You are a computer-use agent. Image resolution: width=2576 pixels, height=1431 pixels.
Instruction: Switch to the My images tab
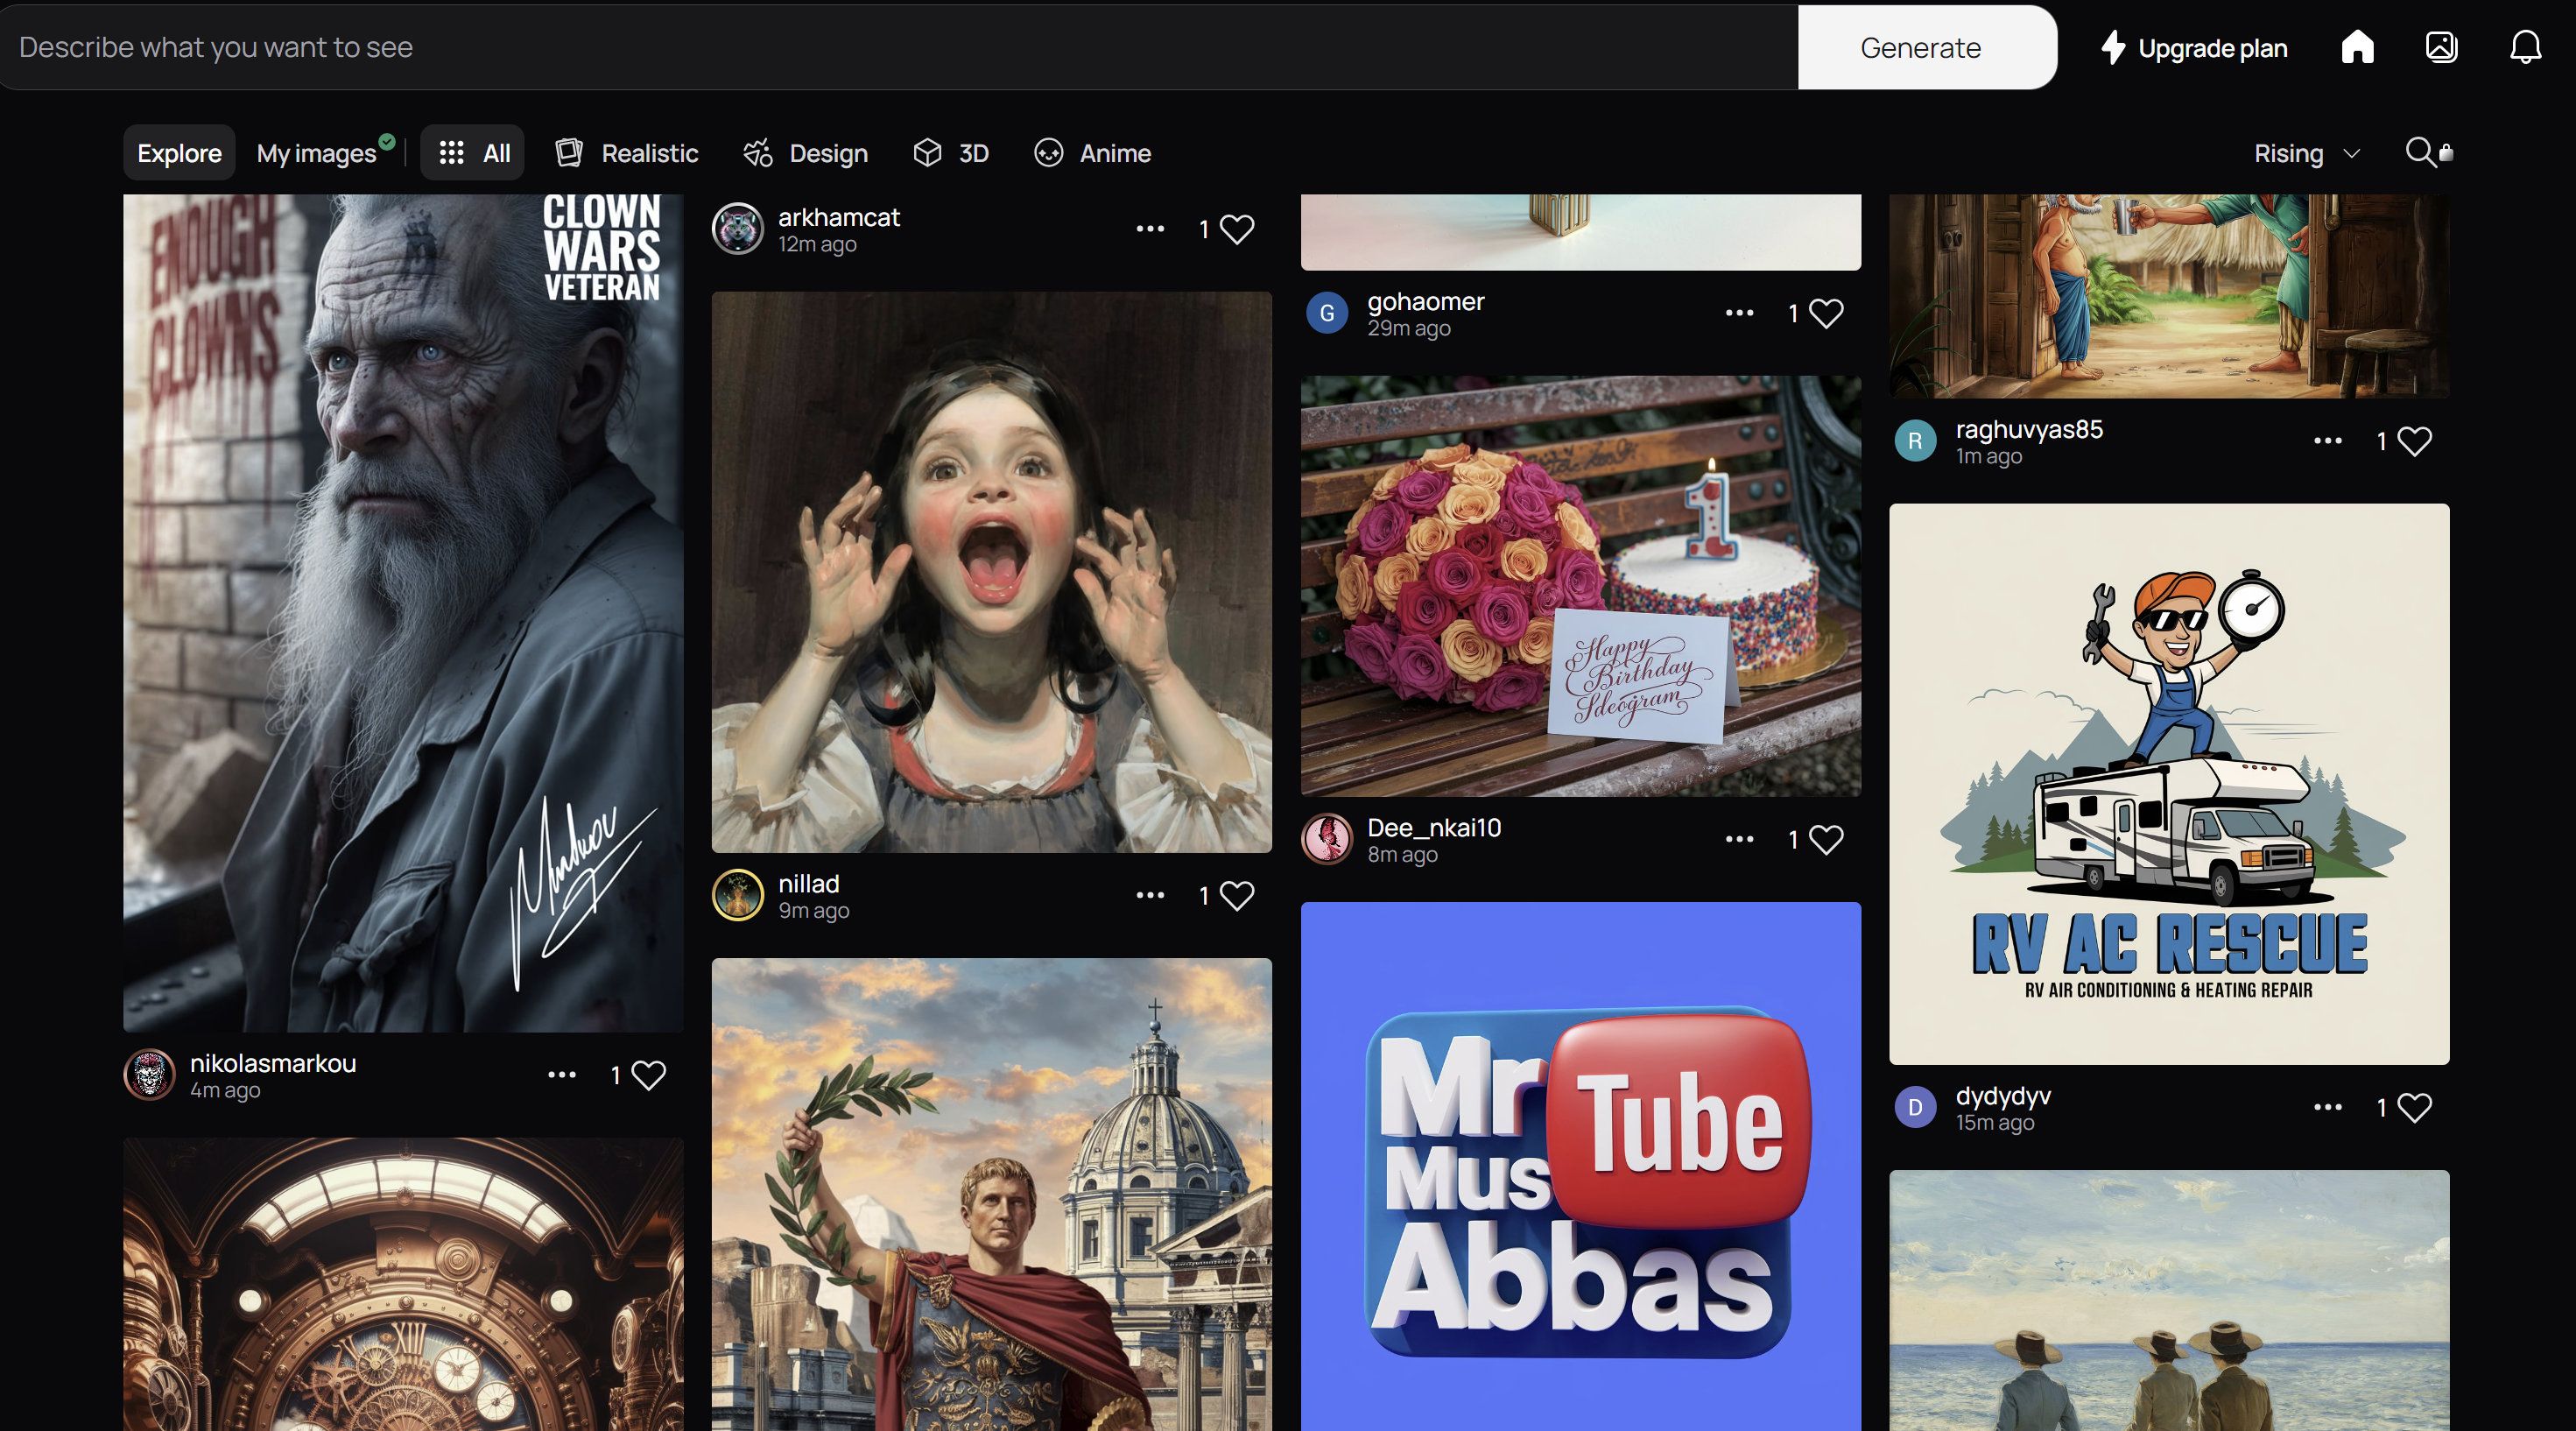[316, 153]
